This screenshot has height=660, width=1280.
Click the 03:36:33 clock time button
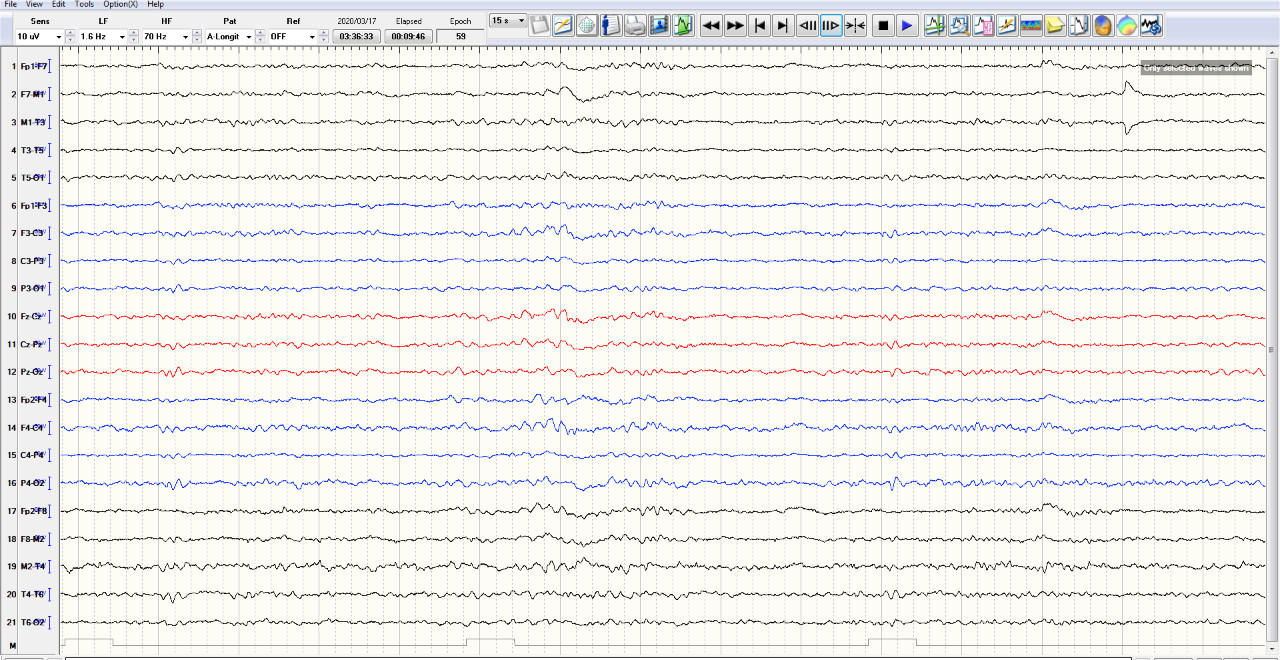tap(356, 37)
